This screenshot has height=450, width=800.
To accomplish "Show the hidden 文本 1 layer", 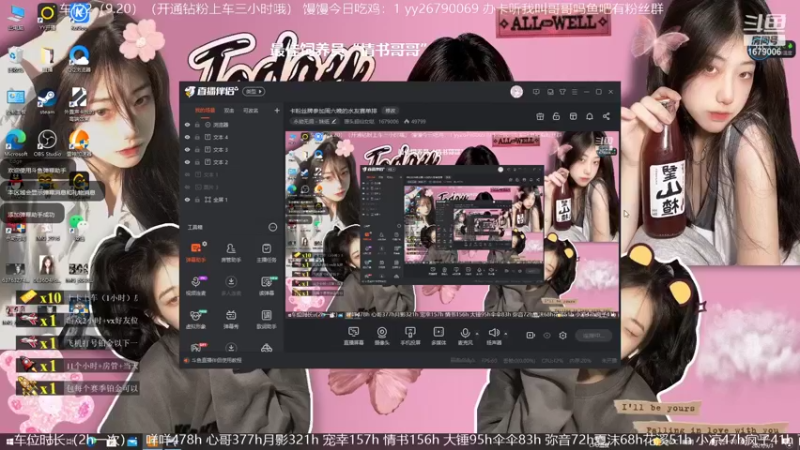I will coord(187,174).
